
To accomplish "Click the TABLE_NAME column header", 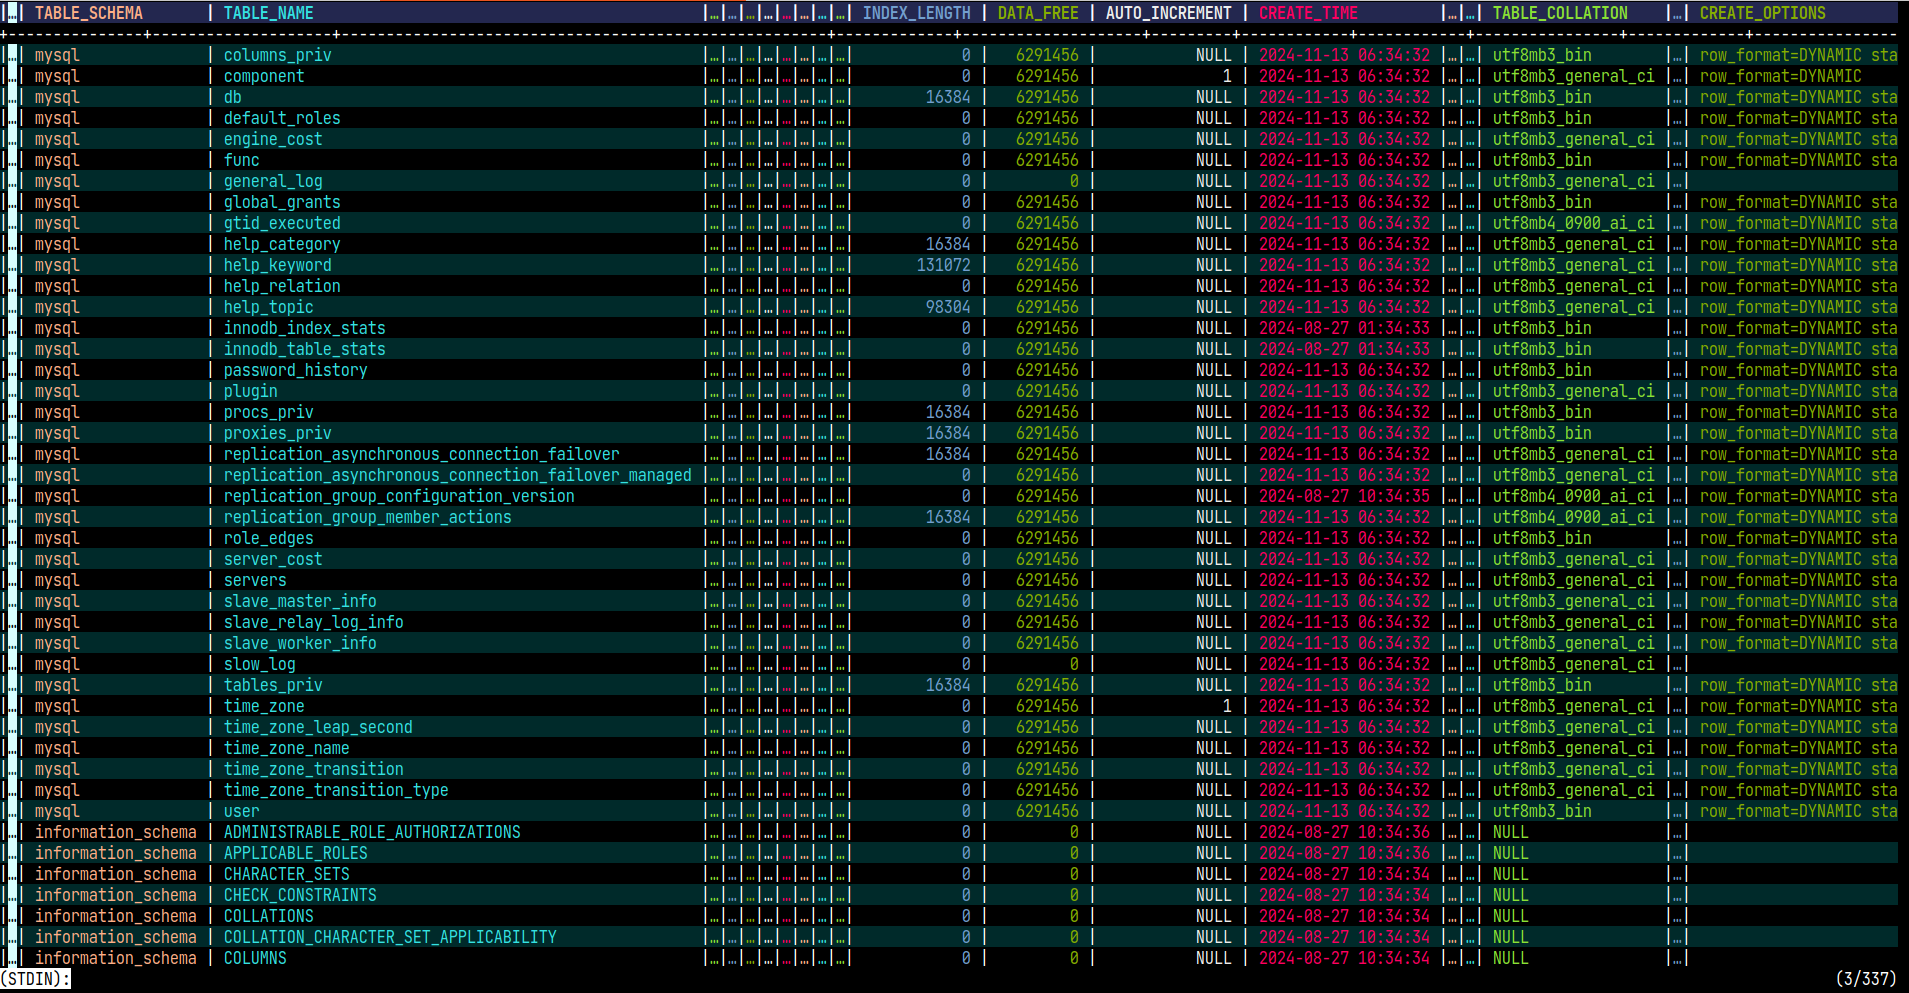I will click(x=269, y=13).
